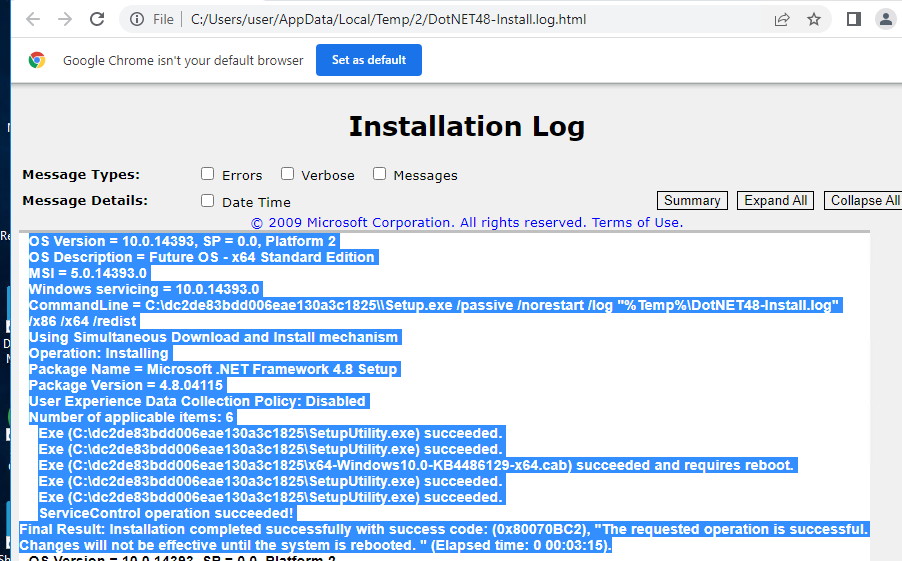
Task: Click the 'Message Details:' label
Action: [85, 200]
